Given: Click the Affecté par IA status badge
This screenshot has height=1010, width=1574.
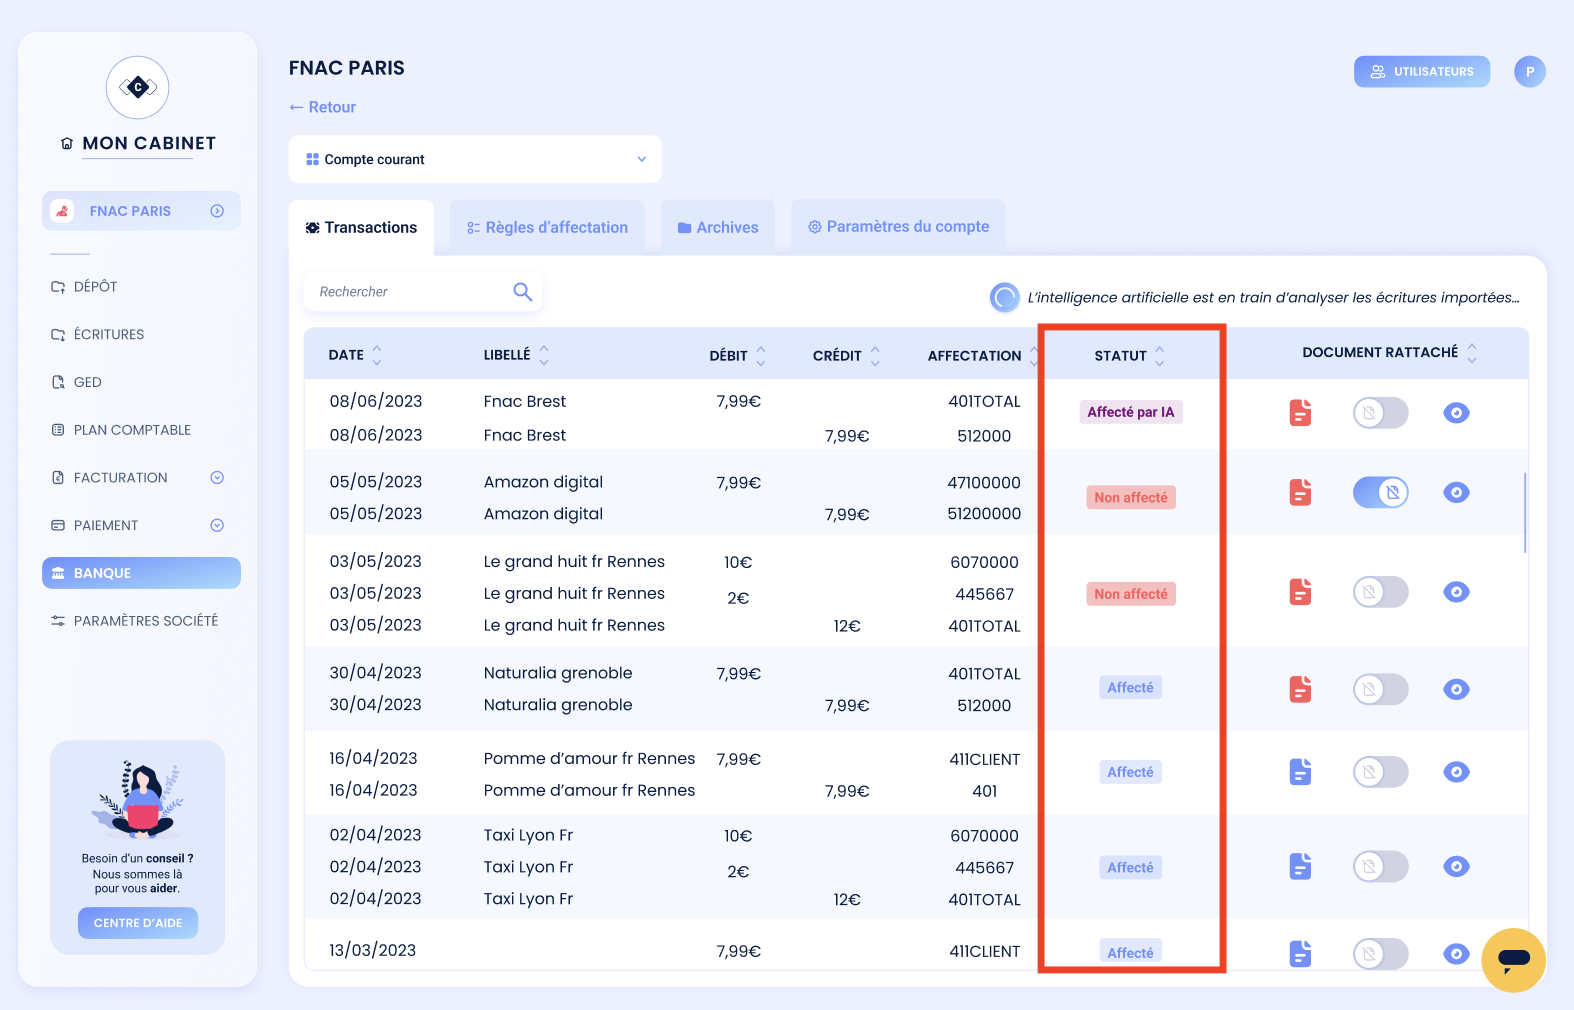Looking at the screenshot, I should tap(1131, 412).
